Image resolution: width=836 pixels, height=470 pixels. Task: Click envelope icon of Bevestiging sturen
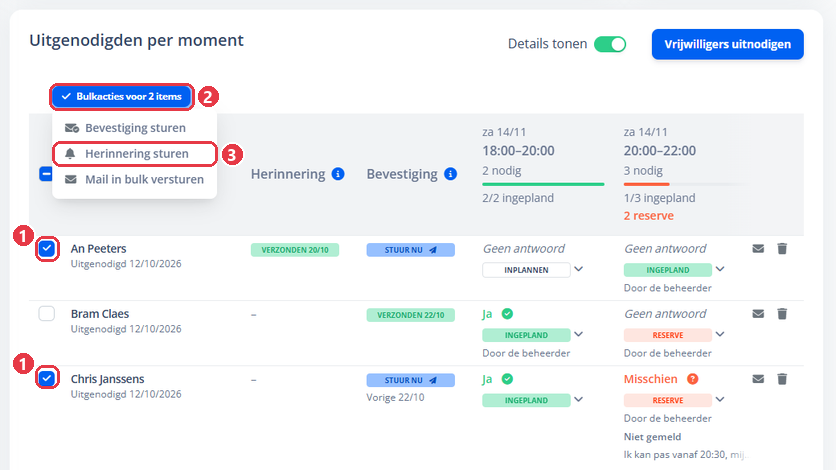71,128
